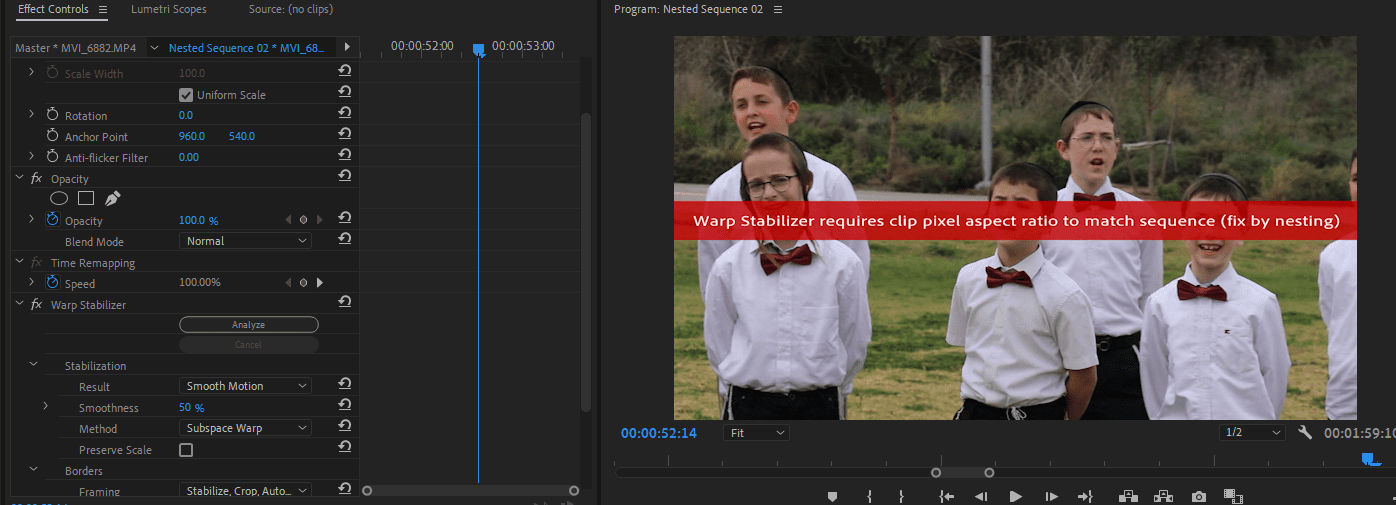Screen dimensions: 1396x505
Task: Export frame with camera icon
Action: (1198, 496)
